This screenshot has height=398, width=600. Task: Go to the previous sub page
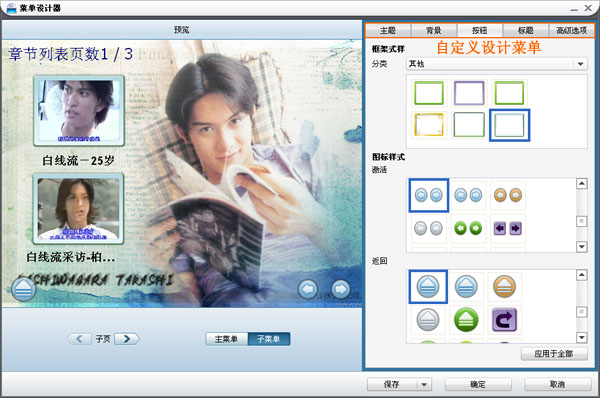(x=80, y=339)
